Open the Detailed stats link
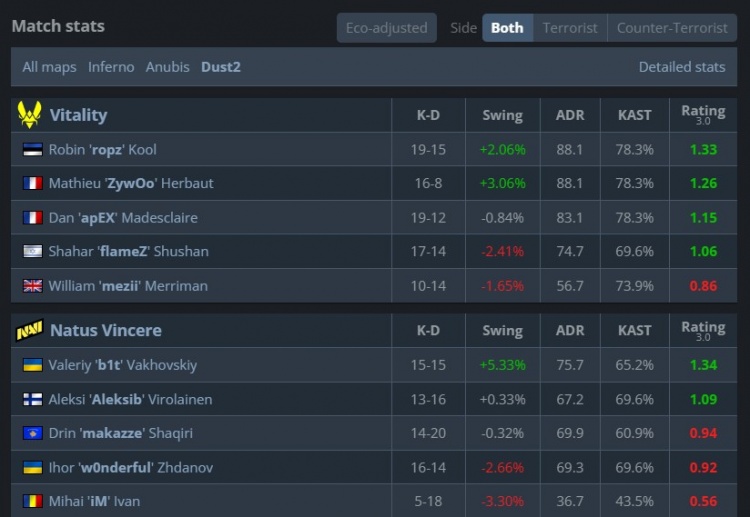Screen dimensions: 750x517 (682, 67)
